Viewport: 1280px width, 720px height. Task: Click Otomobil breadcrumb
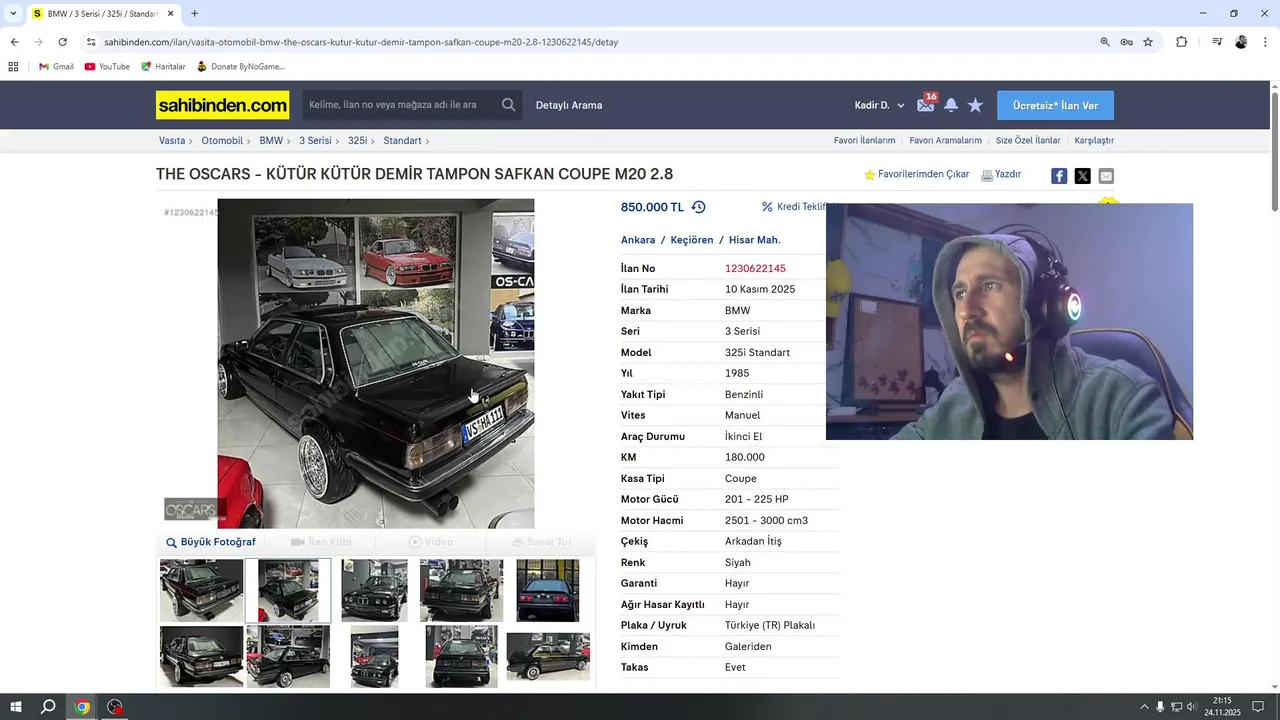[x=222, y=141]
